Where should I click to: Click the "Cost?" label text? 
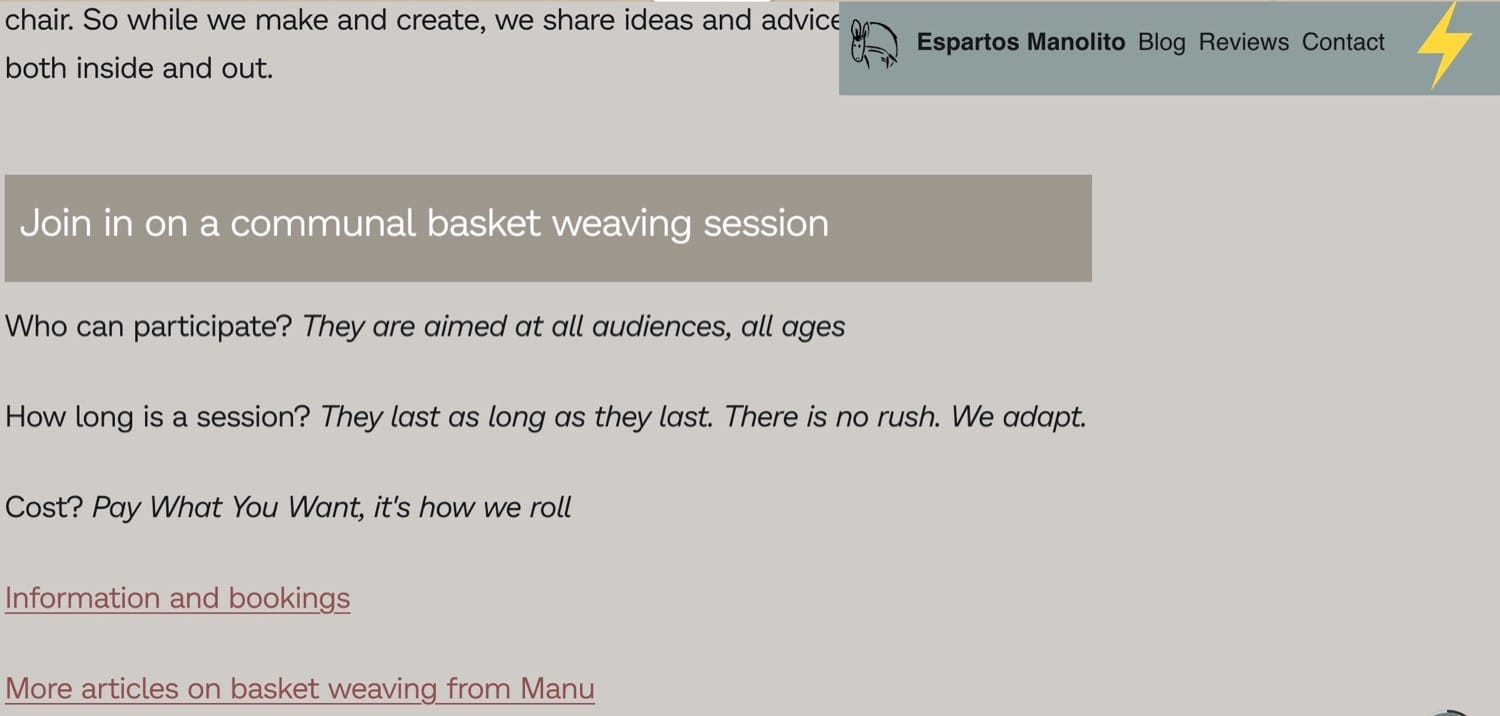point(44,507)
